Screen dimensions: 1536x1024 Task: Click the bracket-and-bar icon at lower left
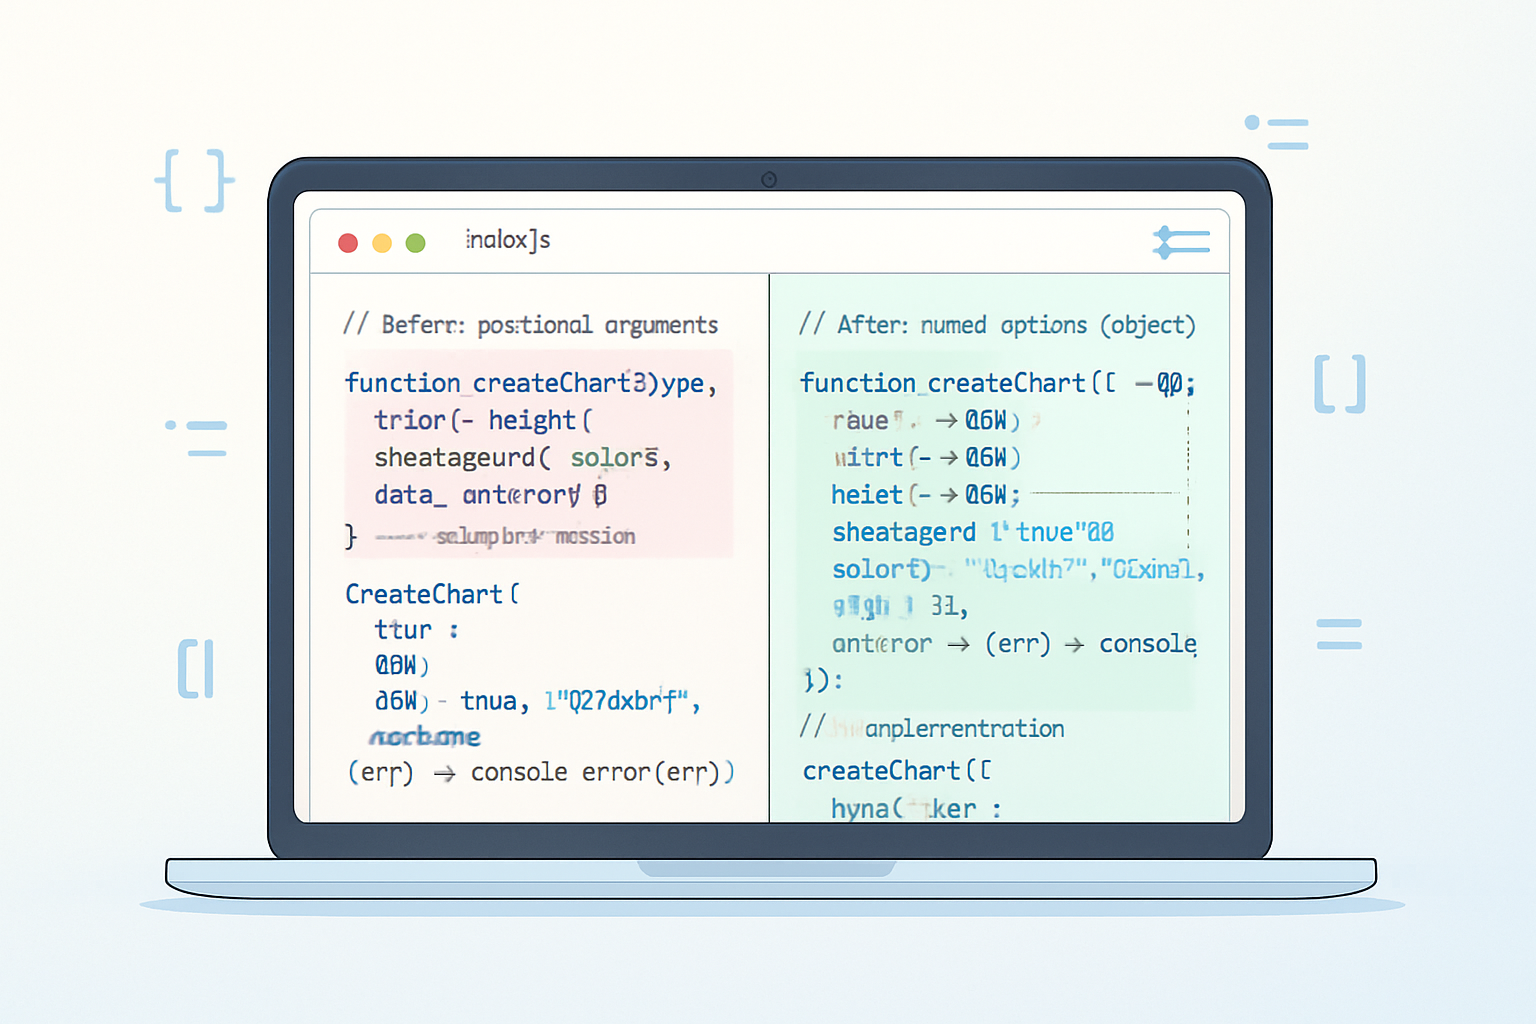196,669
